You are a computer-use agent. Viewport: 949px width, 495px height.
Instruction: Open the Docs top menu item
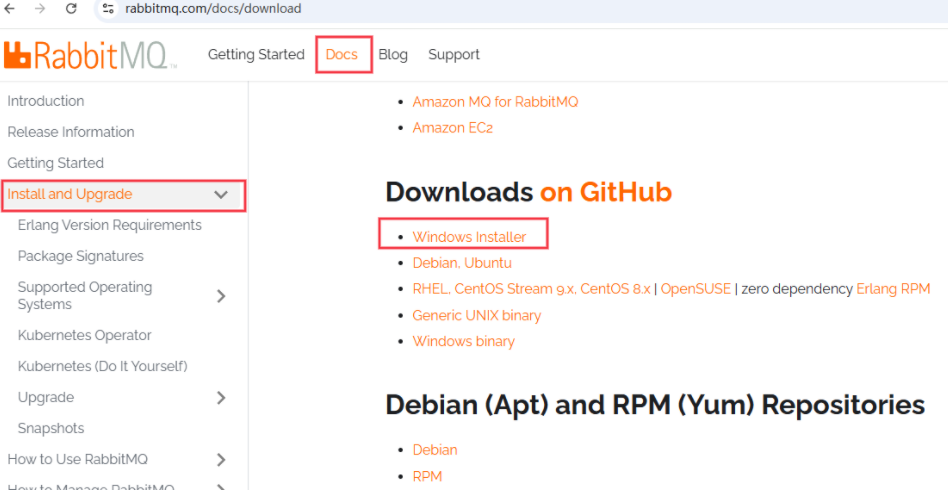(341, 54)
